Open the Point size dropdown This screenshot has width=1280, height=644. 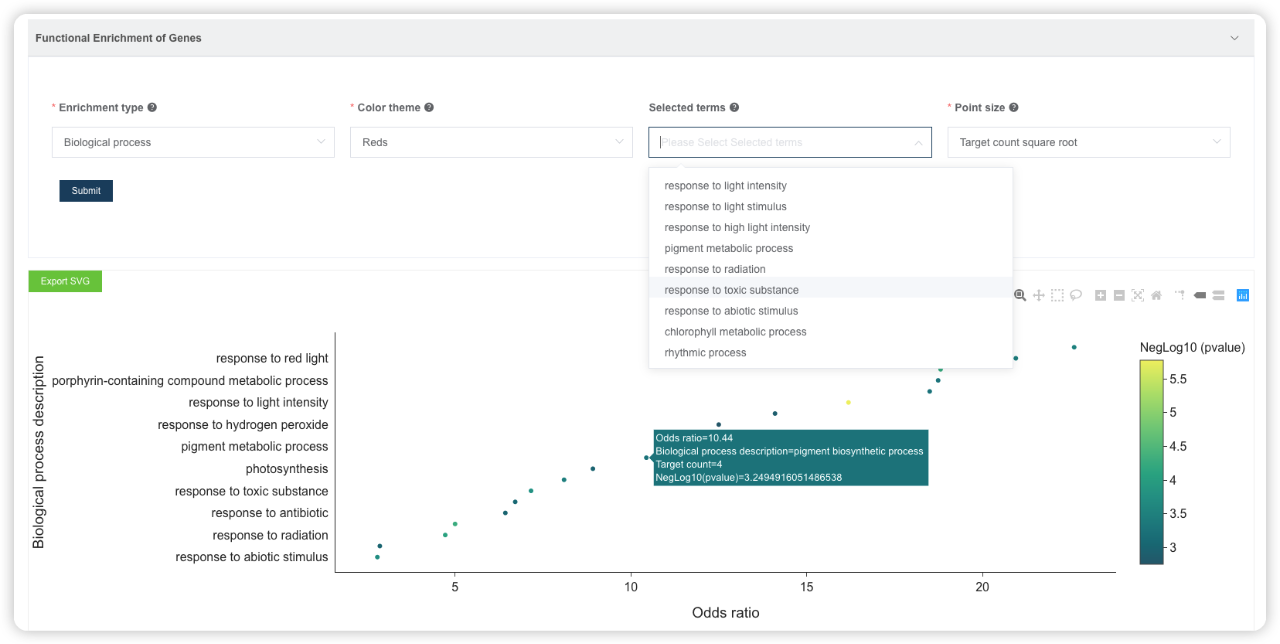1089,142
